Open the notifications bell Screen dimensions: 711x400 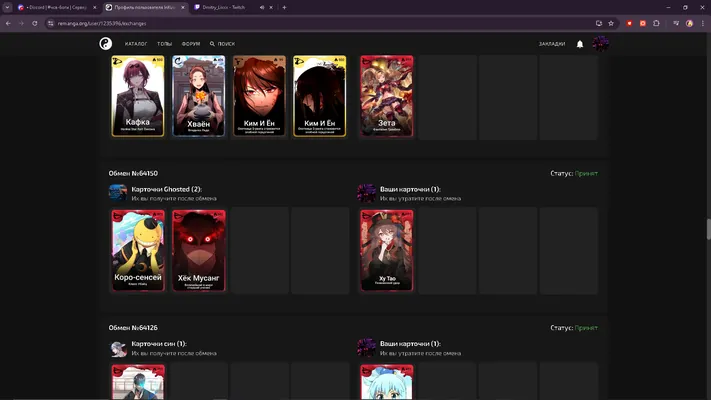(x=580, y=44)
